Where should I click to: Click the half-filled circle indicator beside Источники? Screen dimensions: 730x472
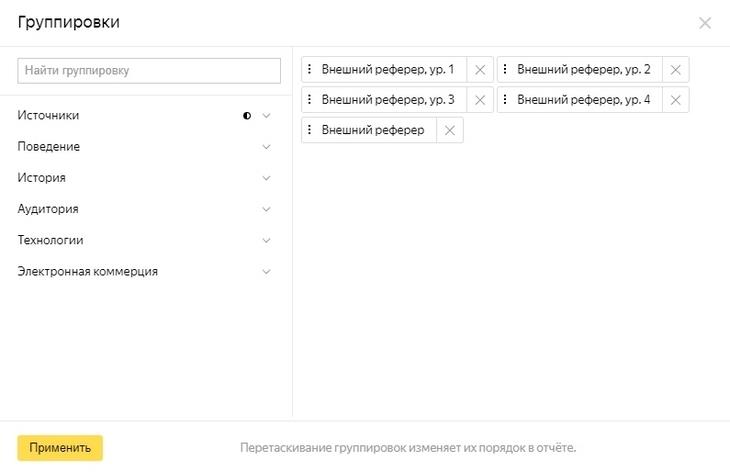[247, 116]
